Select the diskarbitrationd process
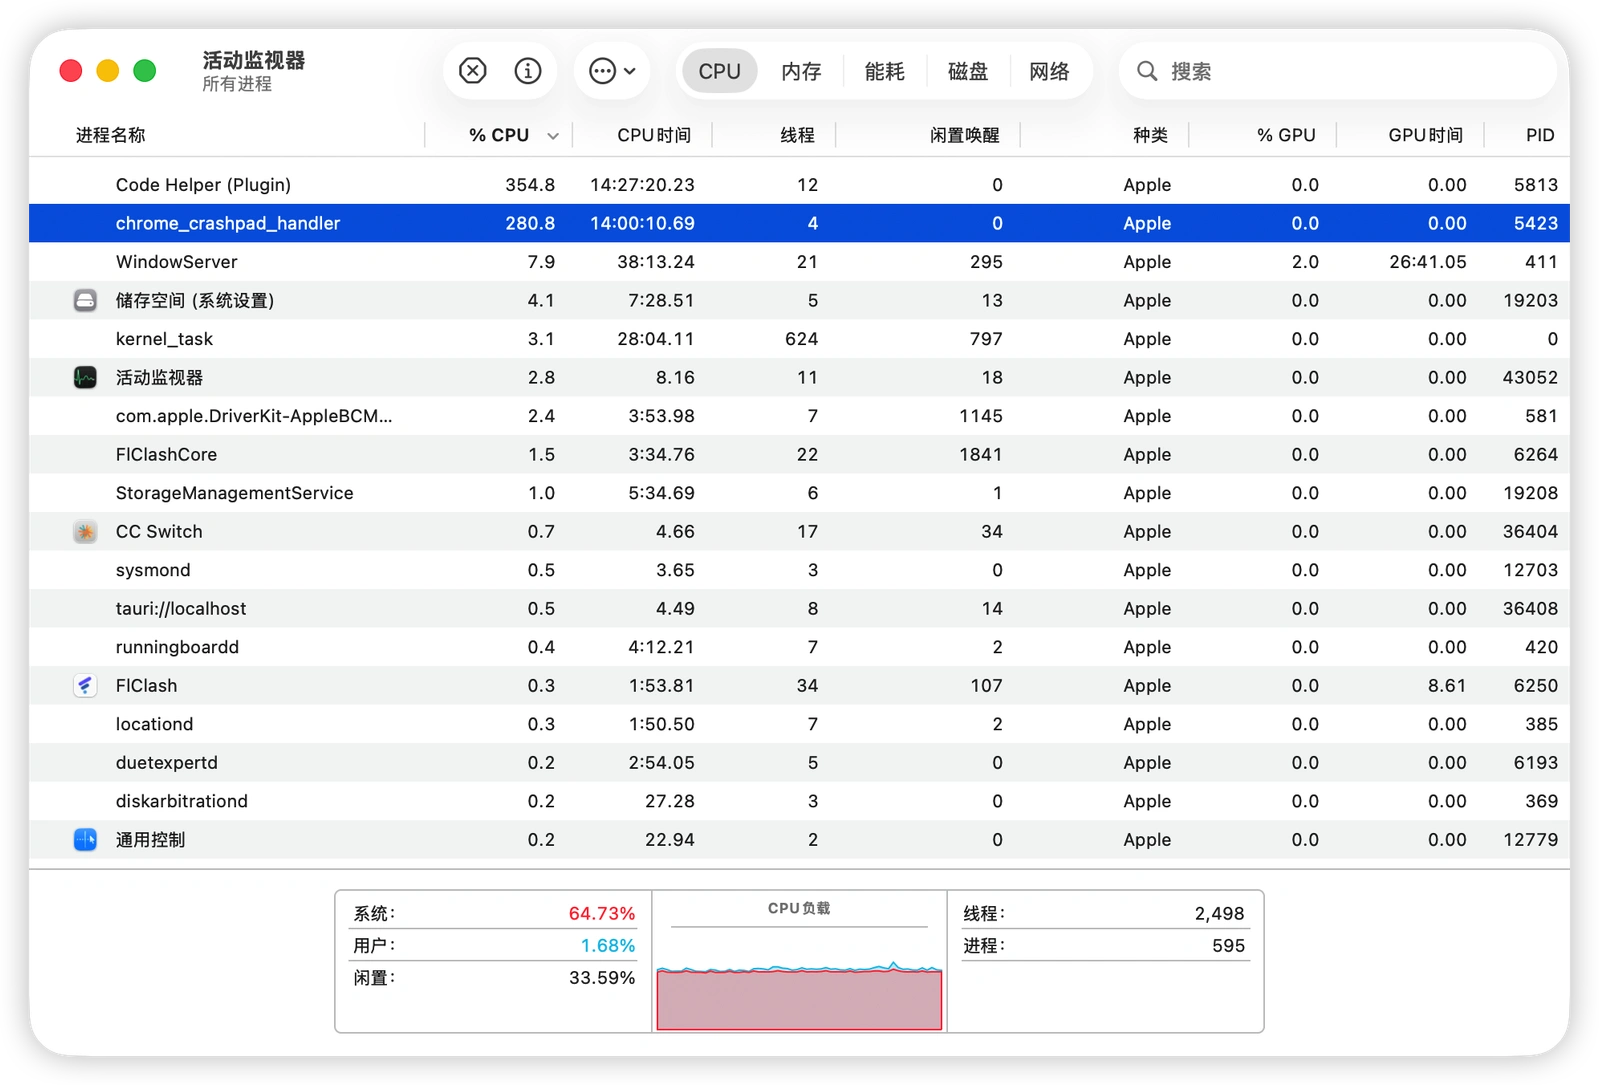The image size is (1599, 1085). 799,800
